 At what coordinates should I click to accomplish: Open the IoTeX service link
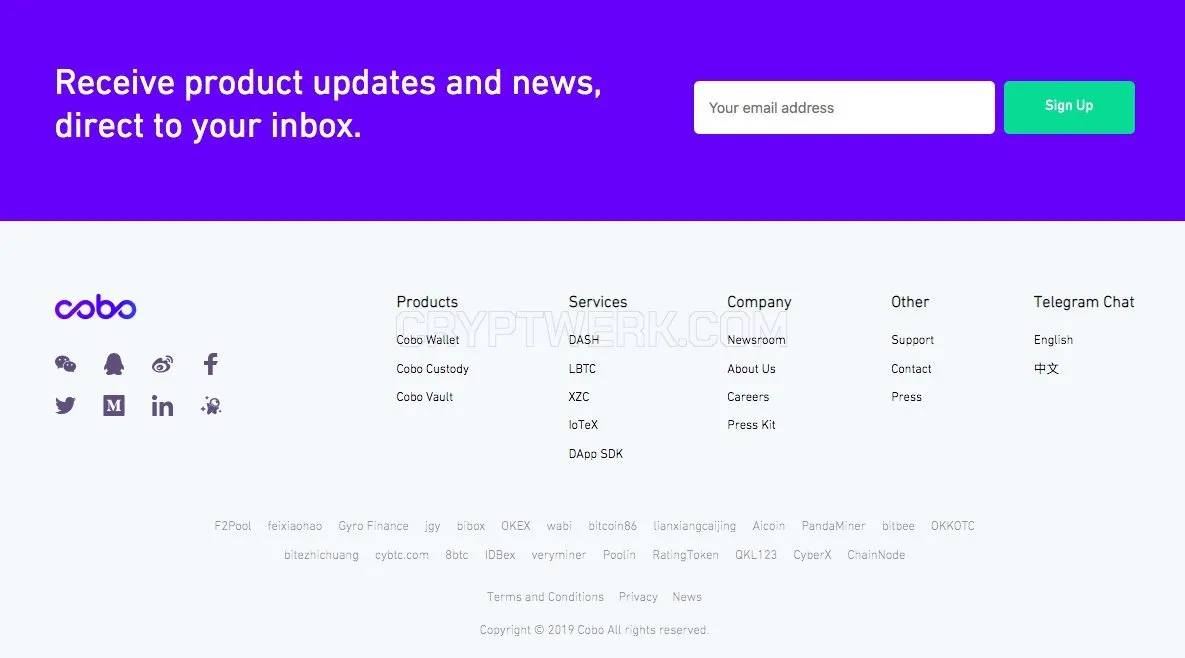click(583, 425)
